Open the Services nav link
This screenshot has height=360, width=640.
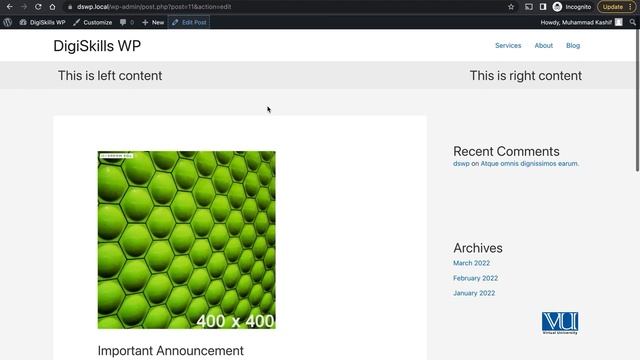coord(508,45)
